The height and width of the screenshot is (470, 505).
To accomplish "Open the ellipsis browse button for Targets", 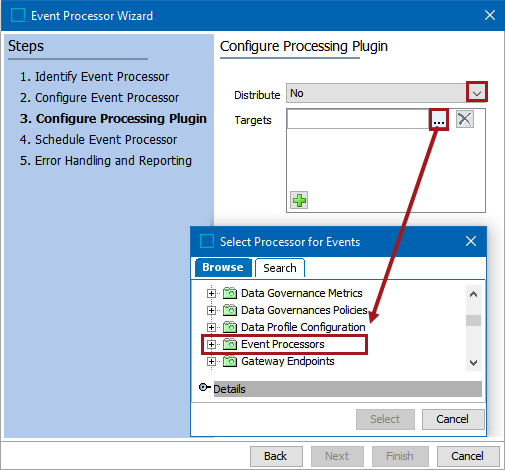I will pos(439,120).
